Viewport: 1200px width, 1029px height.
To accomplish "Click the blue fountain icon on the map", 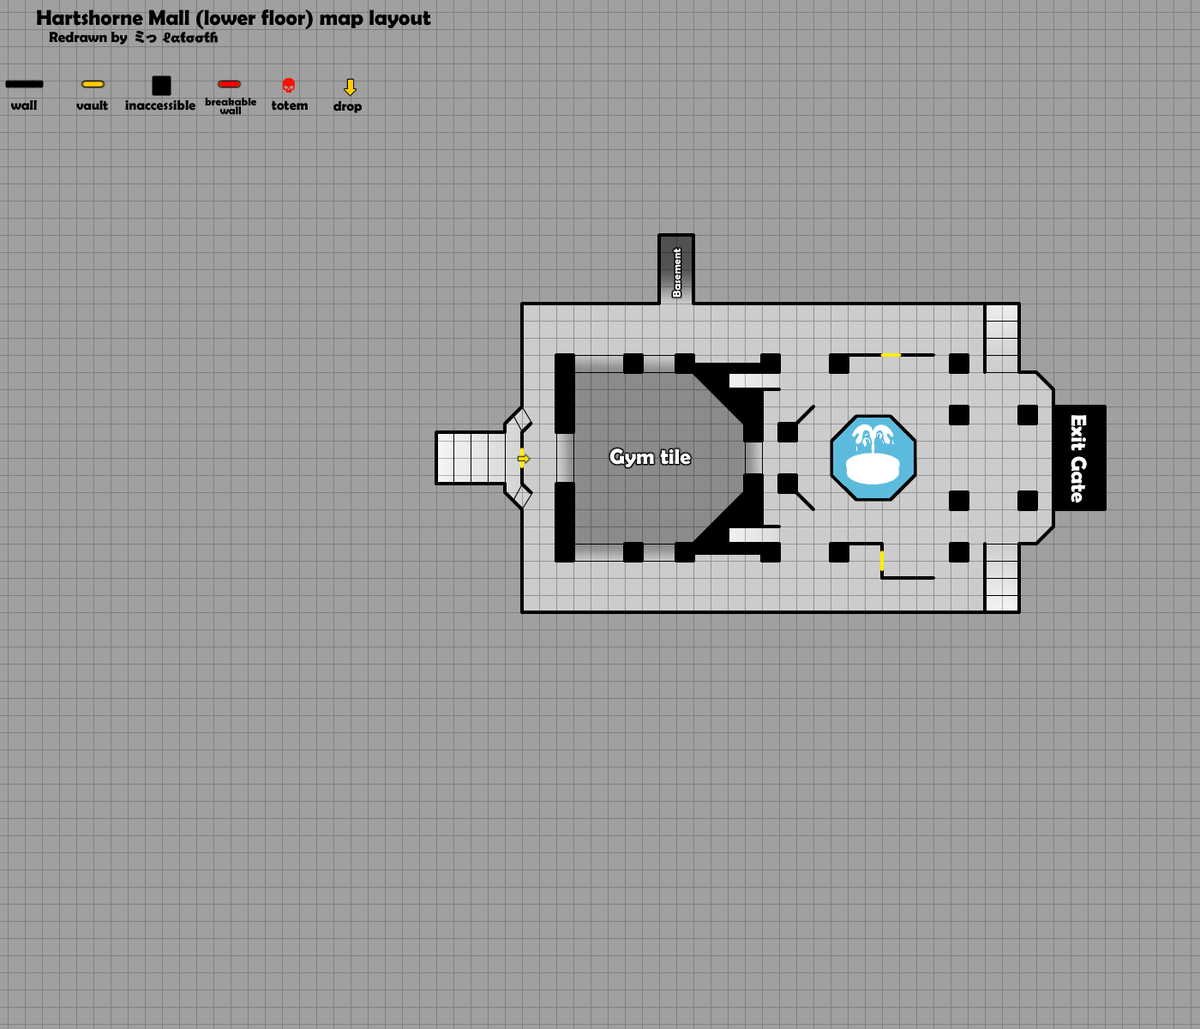I will click(x=873, y=457).
